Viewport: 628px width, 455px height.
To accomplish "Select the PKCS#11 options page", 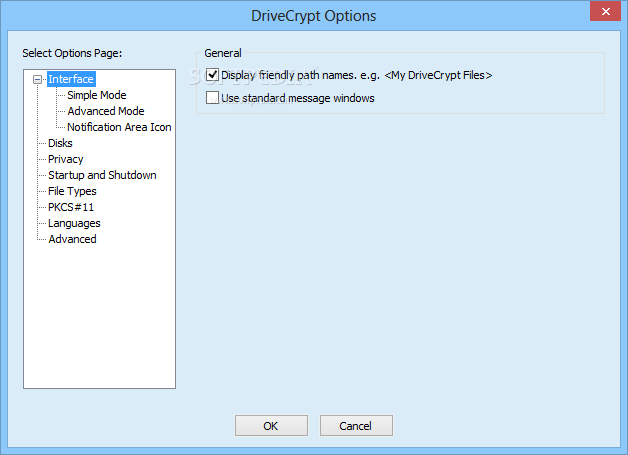I will (71, 207).
